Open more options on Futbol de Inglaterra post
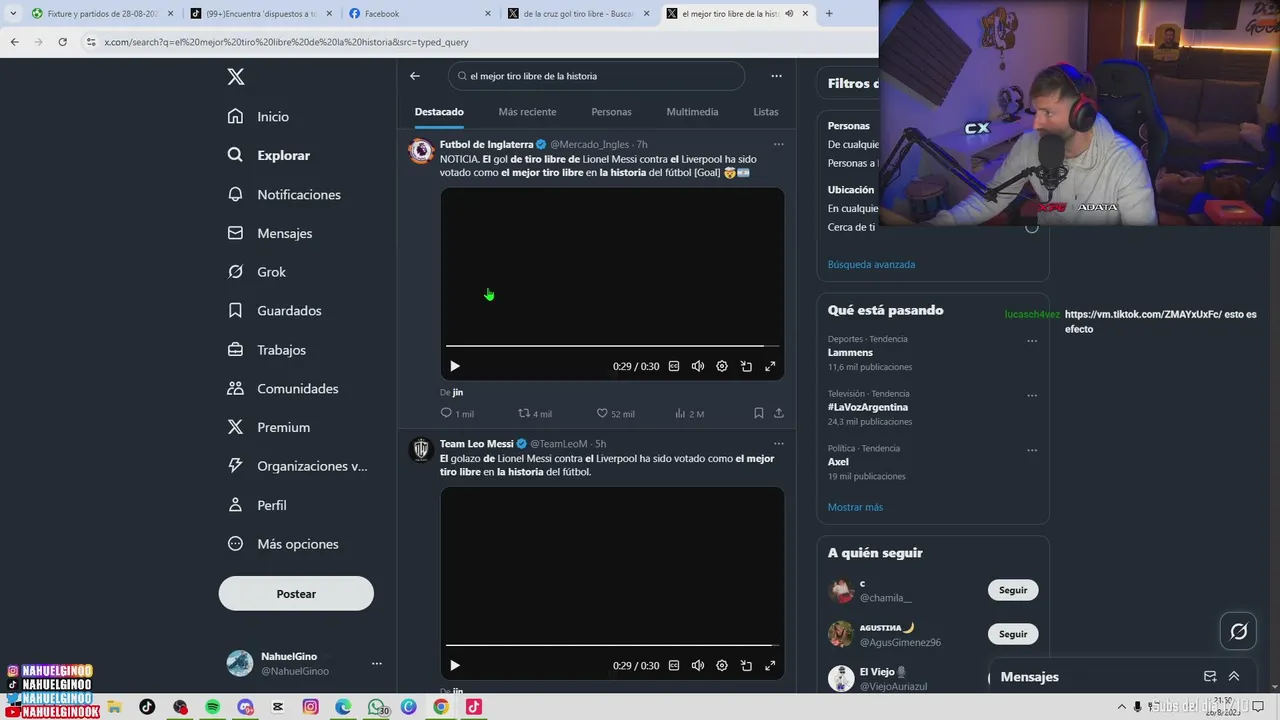Viewport: 1280px width, 720px height. tap(779, 144)
